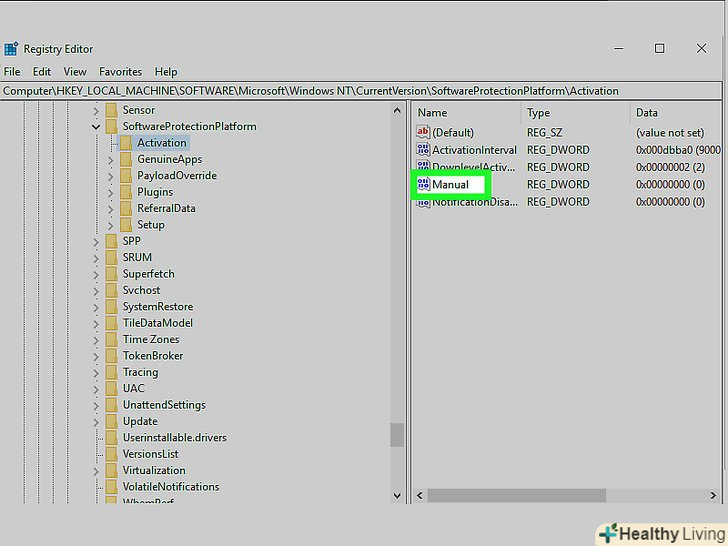Click the Registry Editor app icon in title bar
The height and width of the screenshot is (546, 728).
click(x=11, y=49)
